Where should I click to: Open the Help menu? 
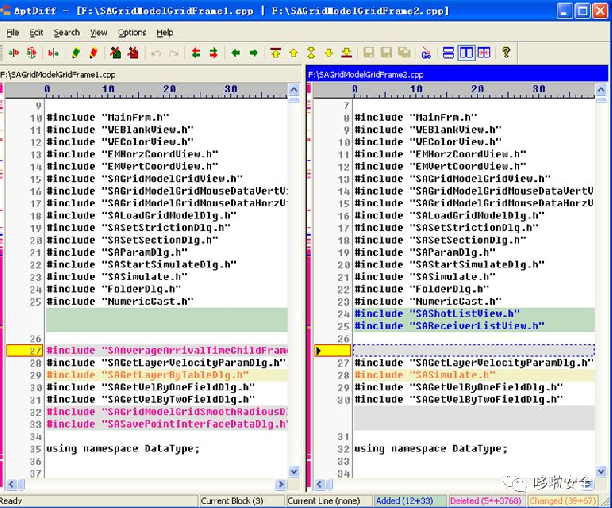point(165,33)
